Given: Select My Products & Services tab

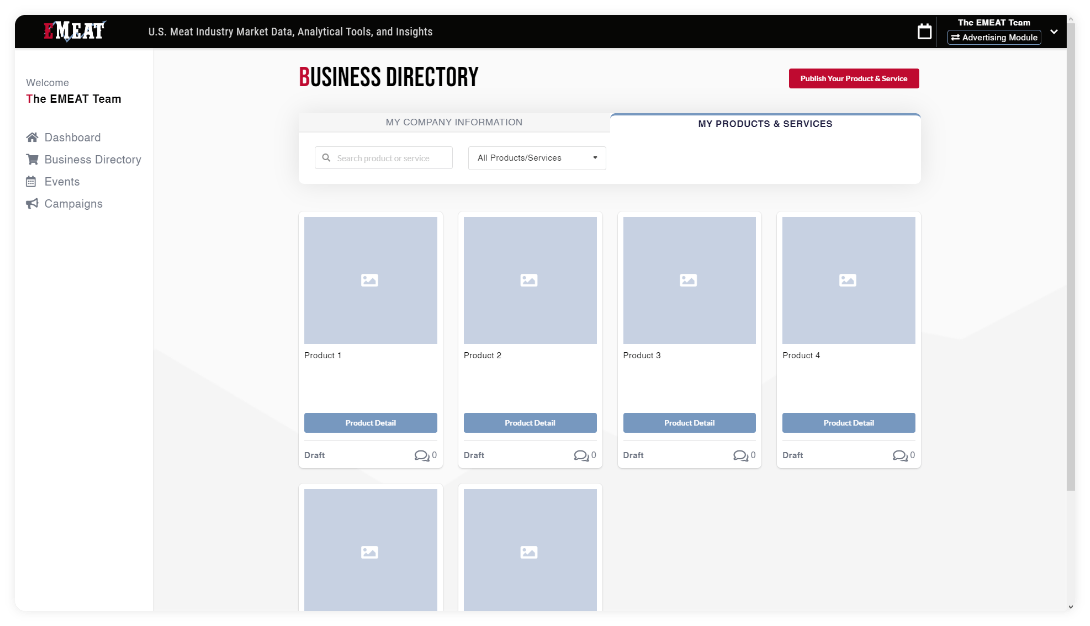Looking at the screenshot, I should (765, 124).
